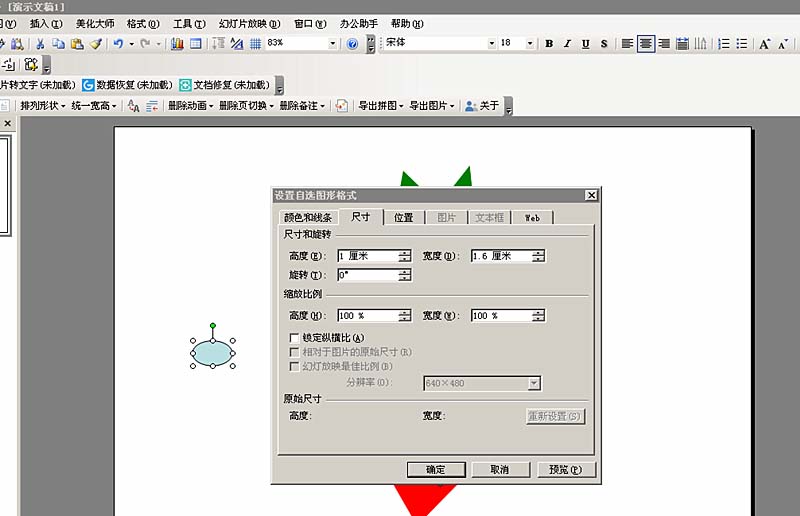Open 美化大师 menu
800x516 pixels.
[x=95, y=23]
